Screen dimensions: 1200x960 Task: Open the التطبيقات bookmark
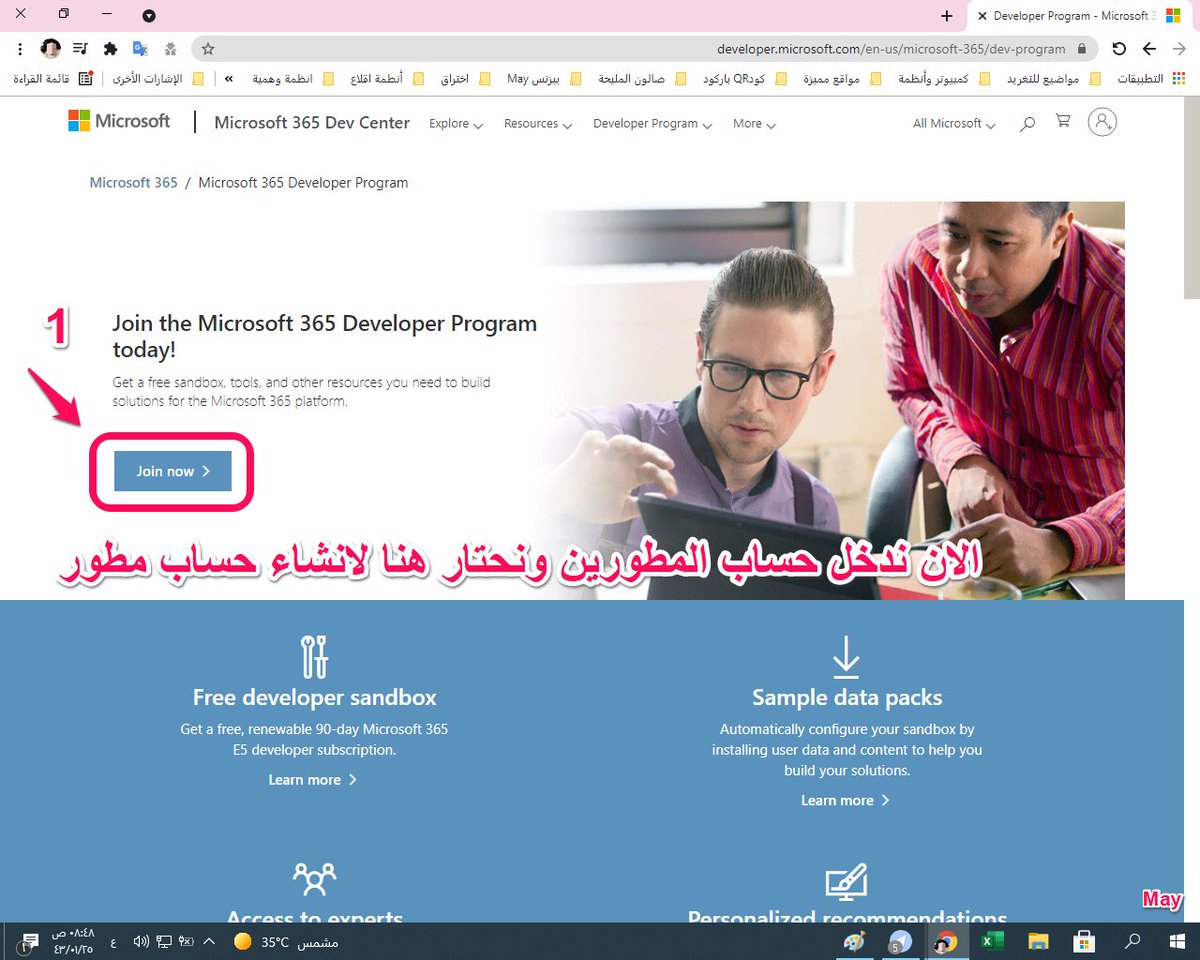[1150, 78]
